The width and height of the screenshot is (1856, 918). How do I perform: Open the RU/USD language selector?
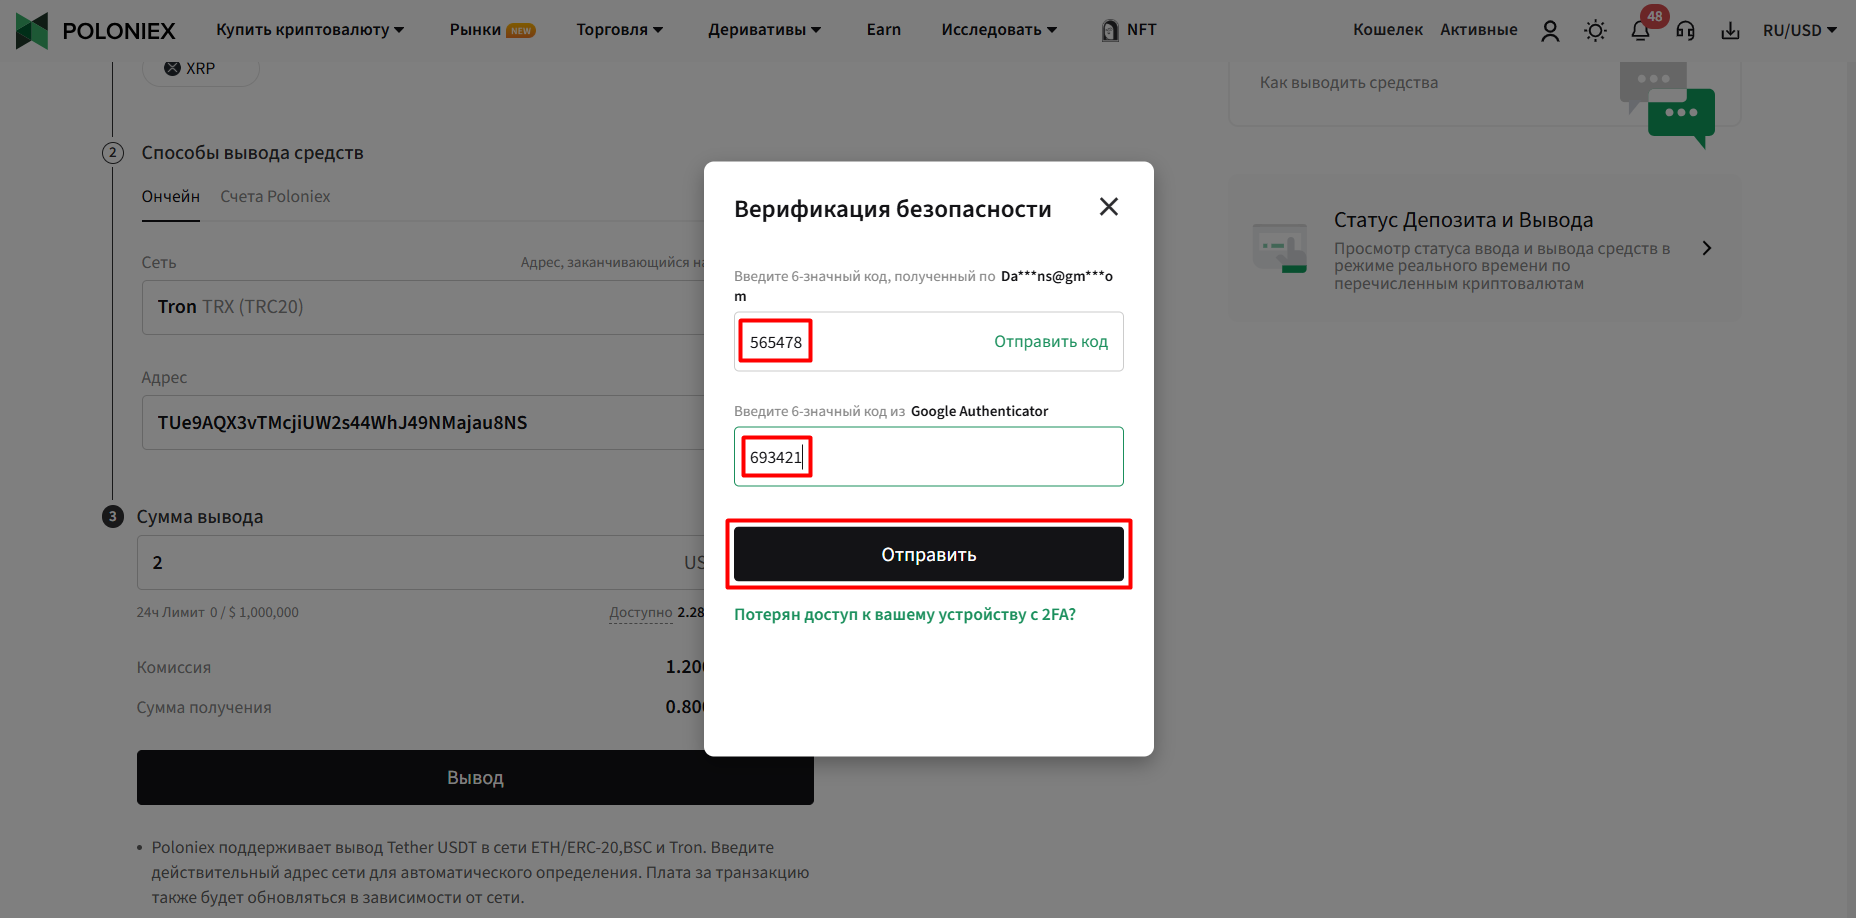click(x=1800, y=31)
